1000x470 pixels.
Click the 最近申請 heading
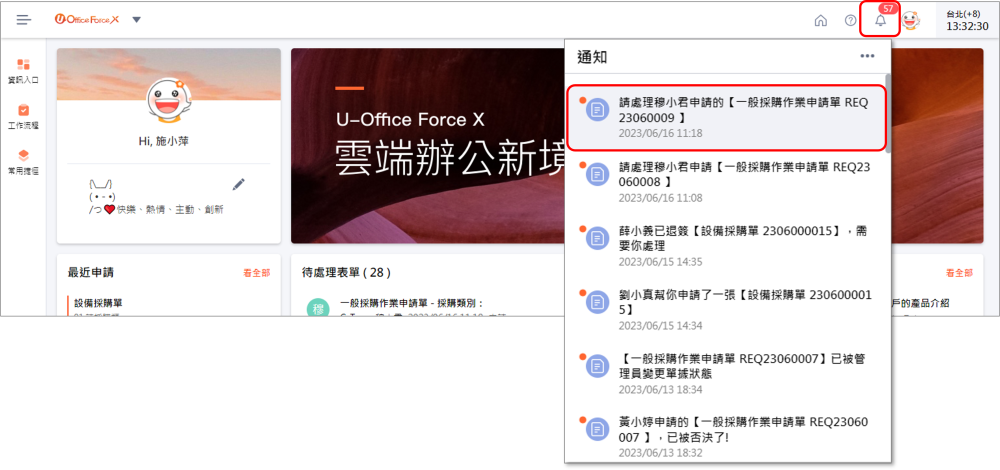click(x=91, y=273)
